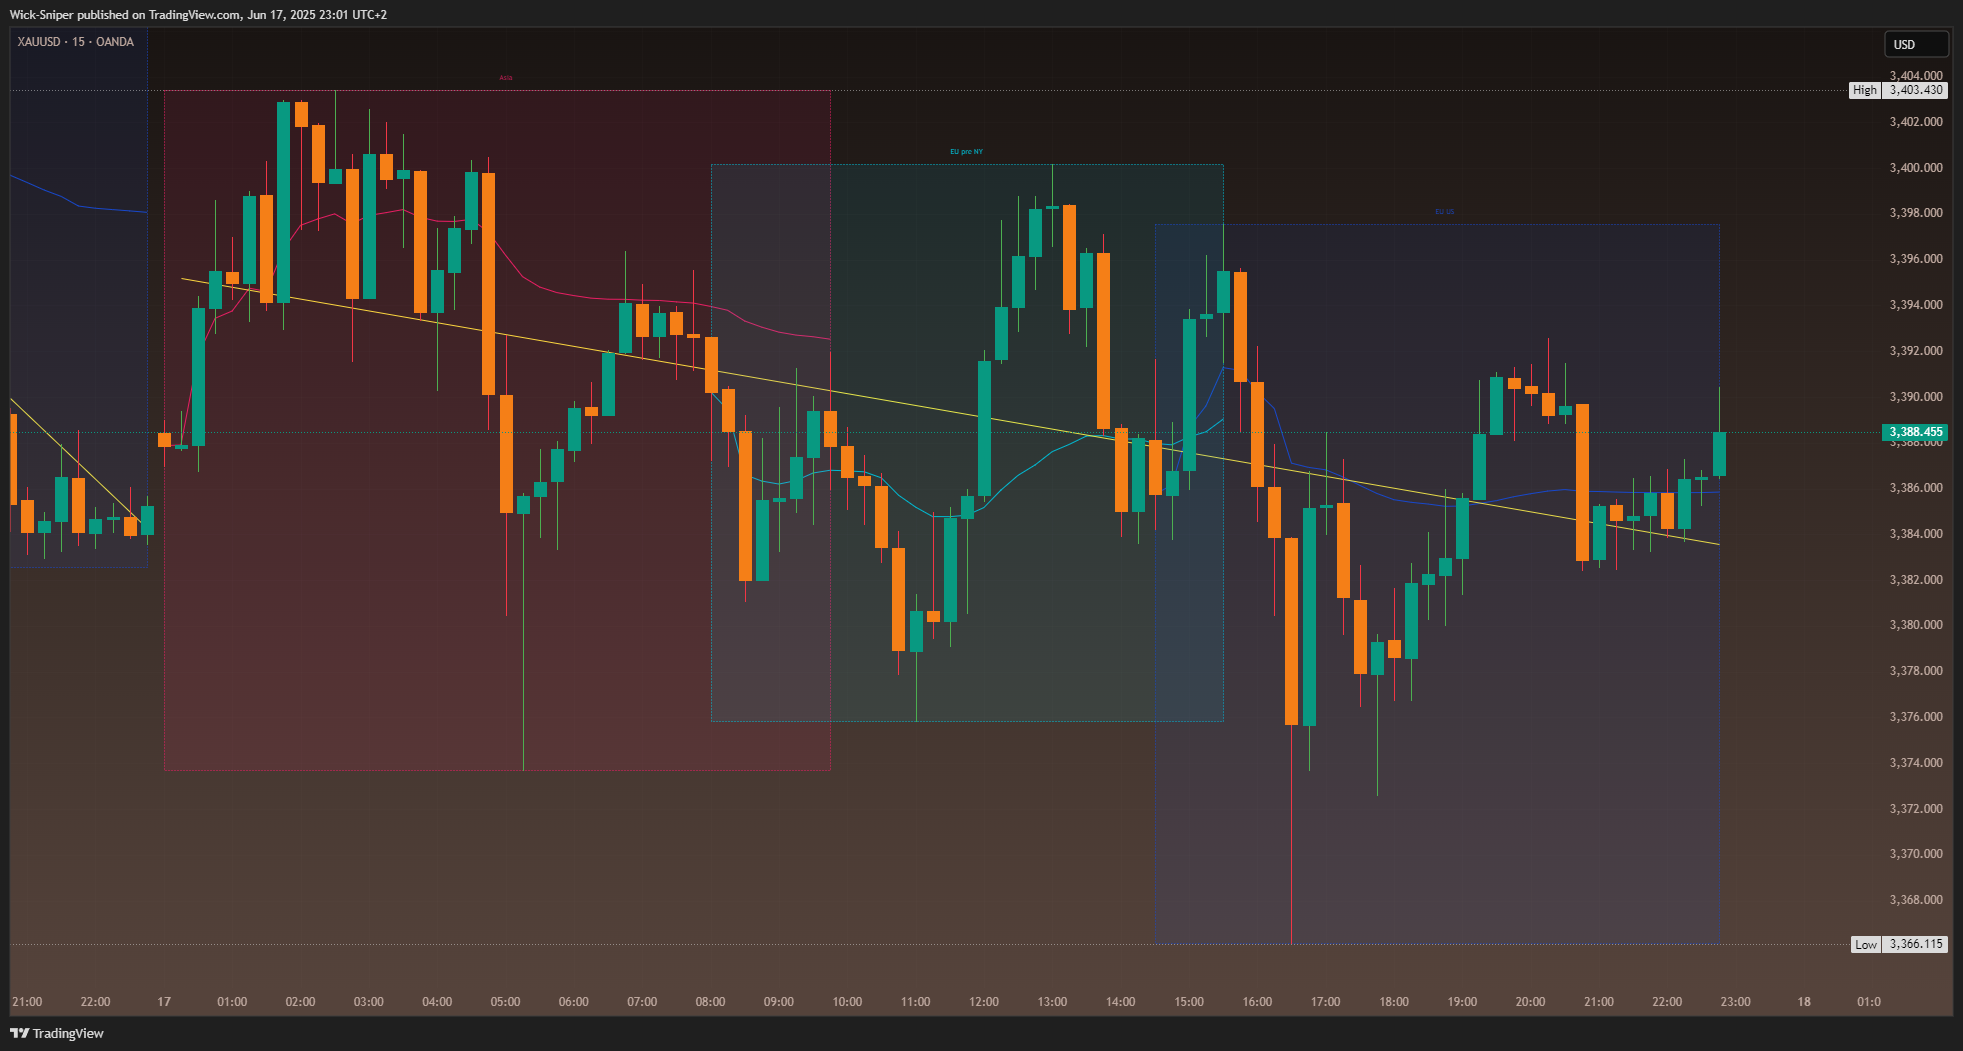Click the 3,403.430 high price value
The height and width of the screenshot is (1051, 1963).
coord(1916,90)
